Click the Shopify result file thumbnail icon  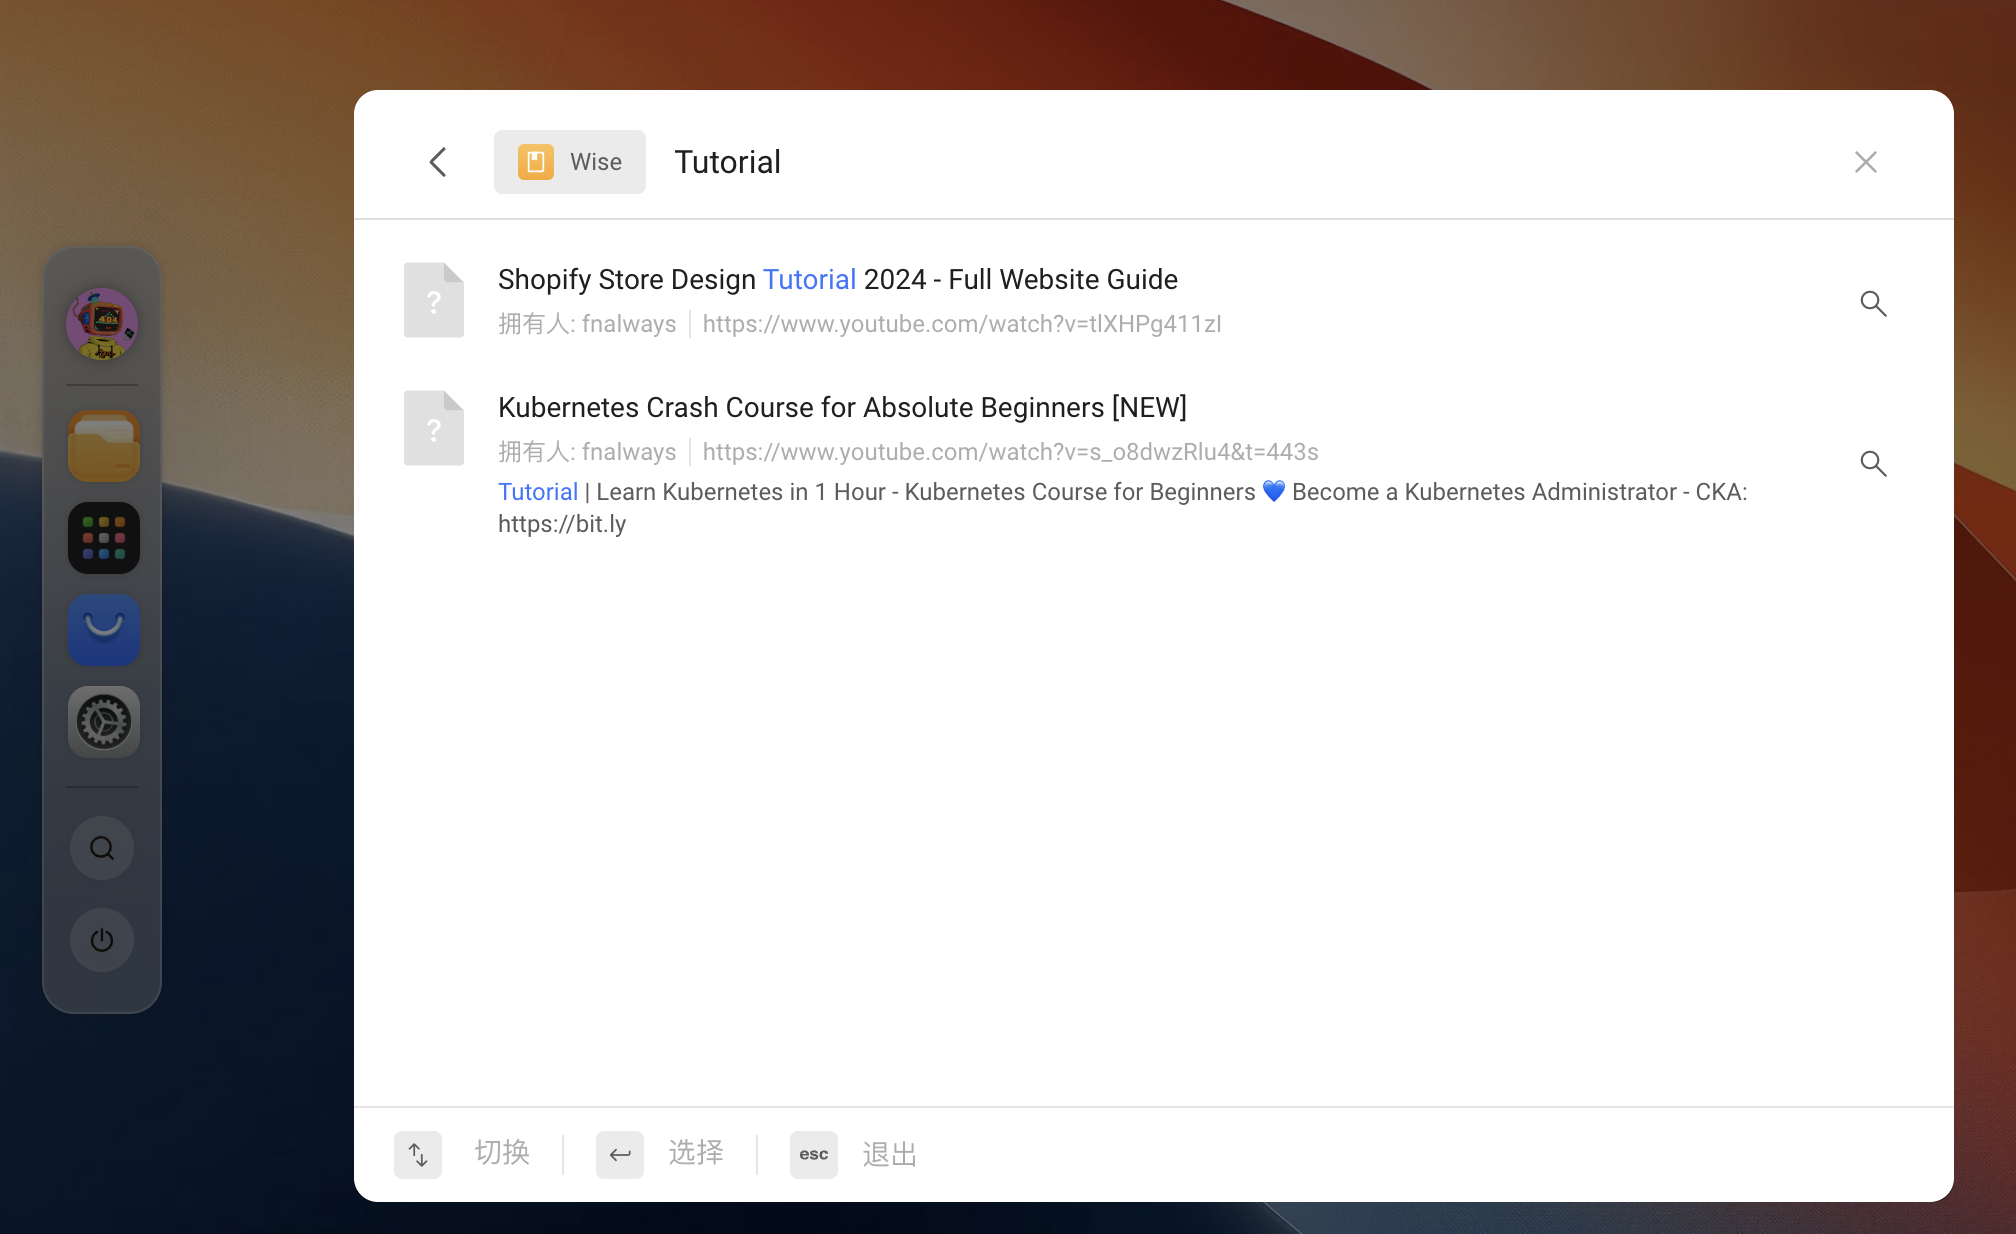[x=434, y=300]
